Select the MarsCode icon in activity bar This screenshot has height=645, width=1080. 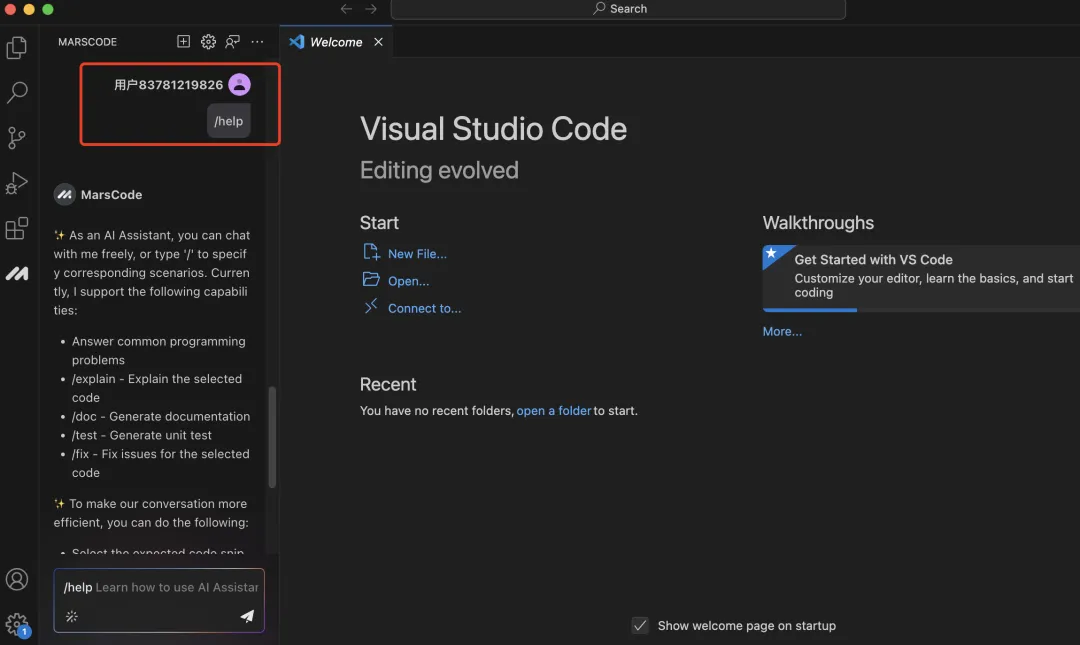click(x=17, y=274)
